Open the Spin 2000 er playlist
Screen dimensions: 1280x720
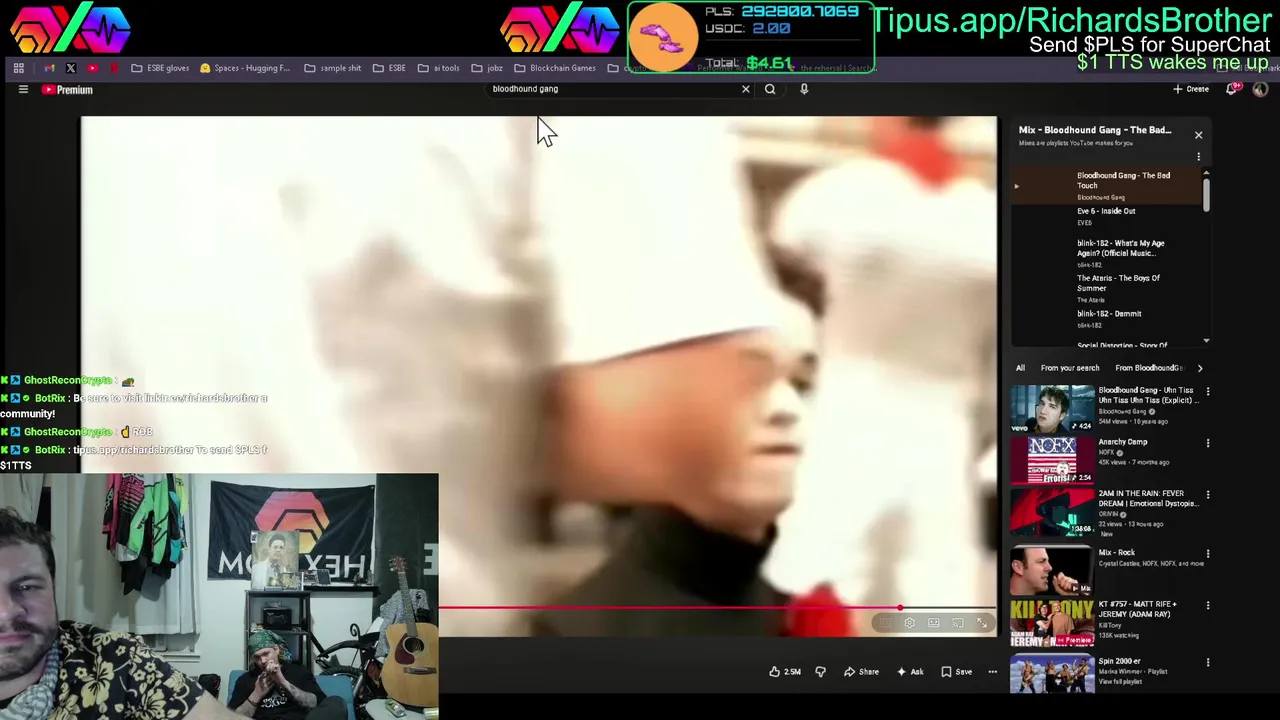pyautogui.click(x=1052, y=673)
